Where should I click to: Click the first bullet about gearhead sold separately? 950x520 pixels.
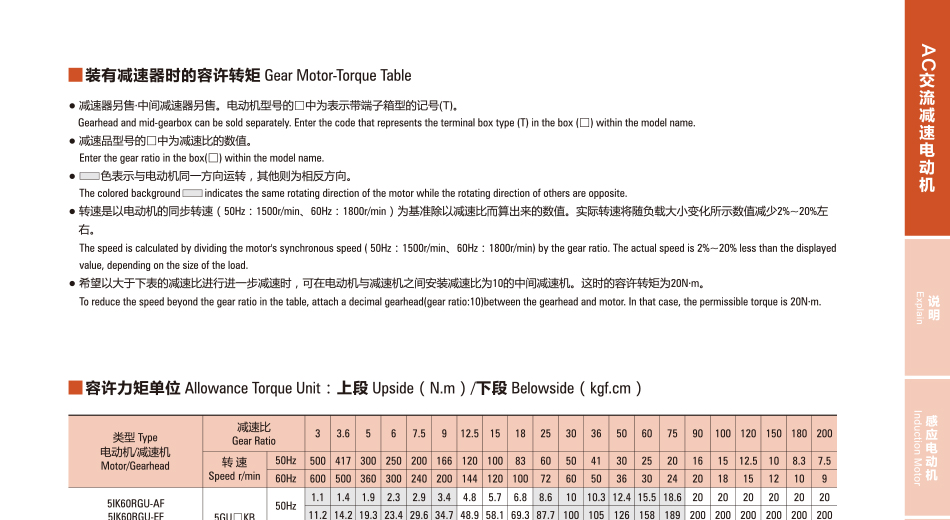(x=270, y=105)
